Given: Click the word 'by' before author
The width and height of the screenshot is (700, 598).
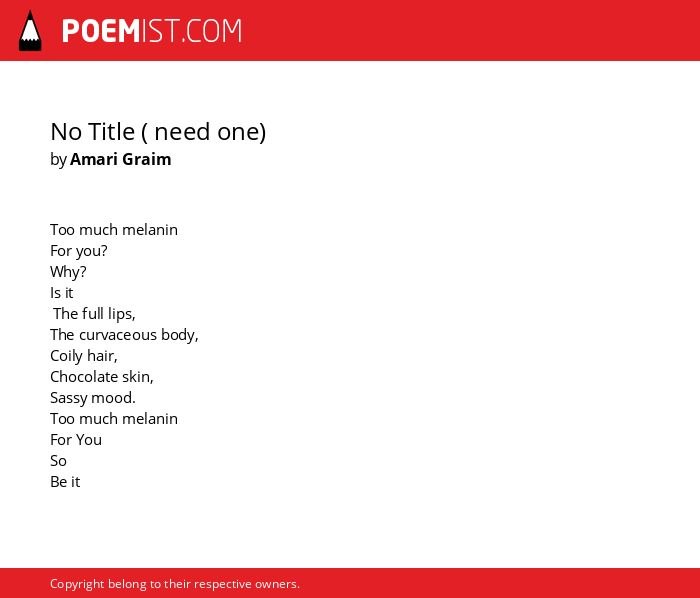Looking at the screenshot, I should coord(58,160).
